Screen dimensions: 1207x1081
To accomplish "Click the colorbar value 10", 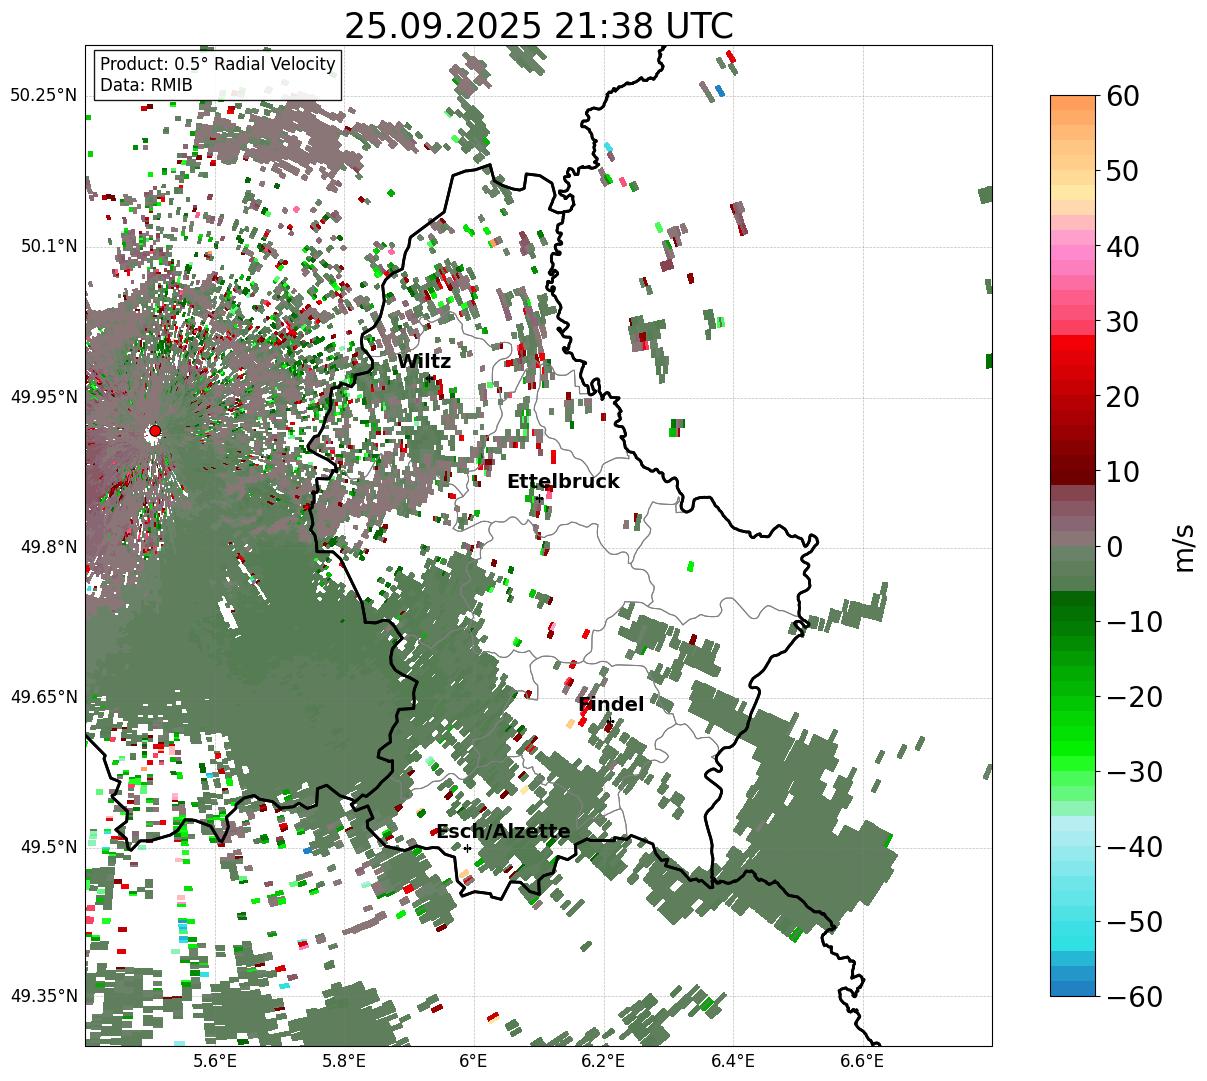I will pyautogui.click(x=1124, y=472).
